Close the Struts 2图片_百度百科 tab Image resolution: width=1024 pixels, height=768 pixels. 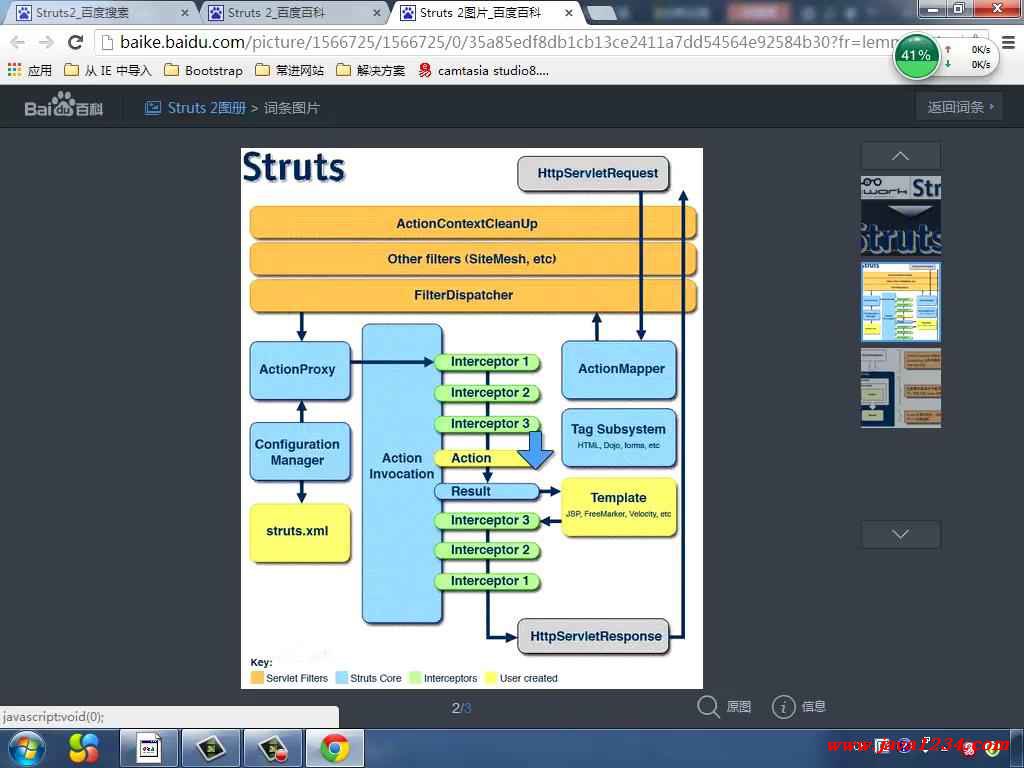(x=569, y=12)
